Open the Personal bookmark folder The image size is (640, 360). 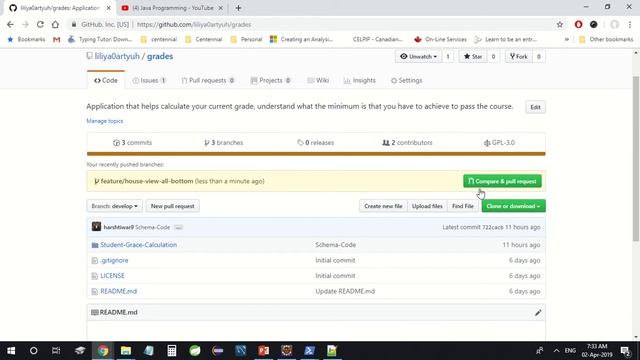tap(246, 39)
